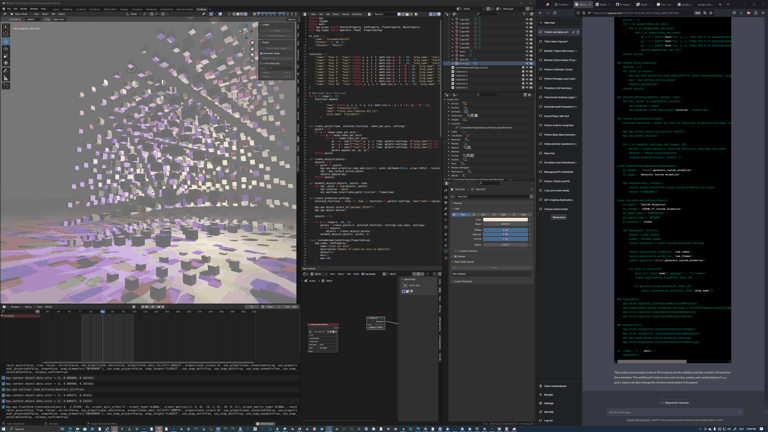Viewport: 768px width, 432px height.
Task: Open the light Color swatch
Action: (x=505, y=219)
